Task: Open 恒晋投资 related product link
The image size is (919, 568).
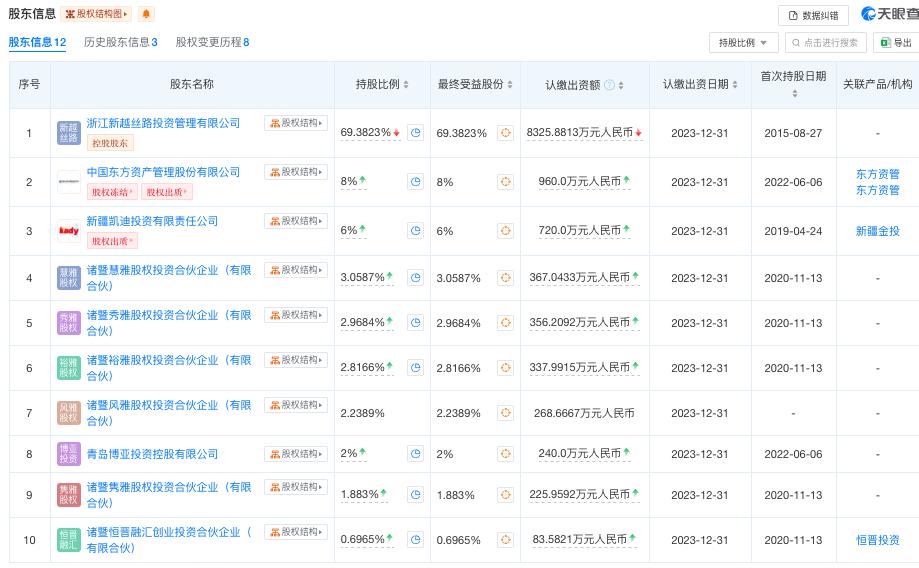Action: [877, 540]
